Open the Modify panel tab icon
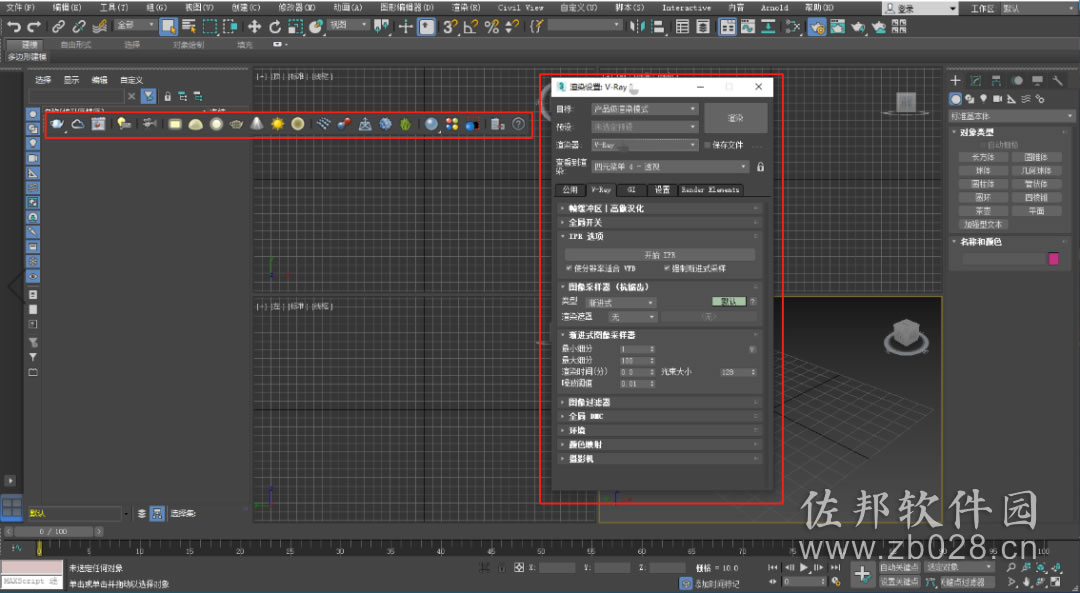This screenshot has height=593, width=1080. (976, 81)
